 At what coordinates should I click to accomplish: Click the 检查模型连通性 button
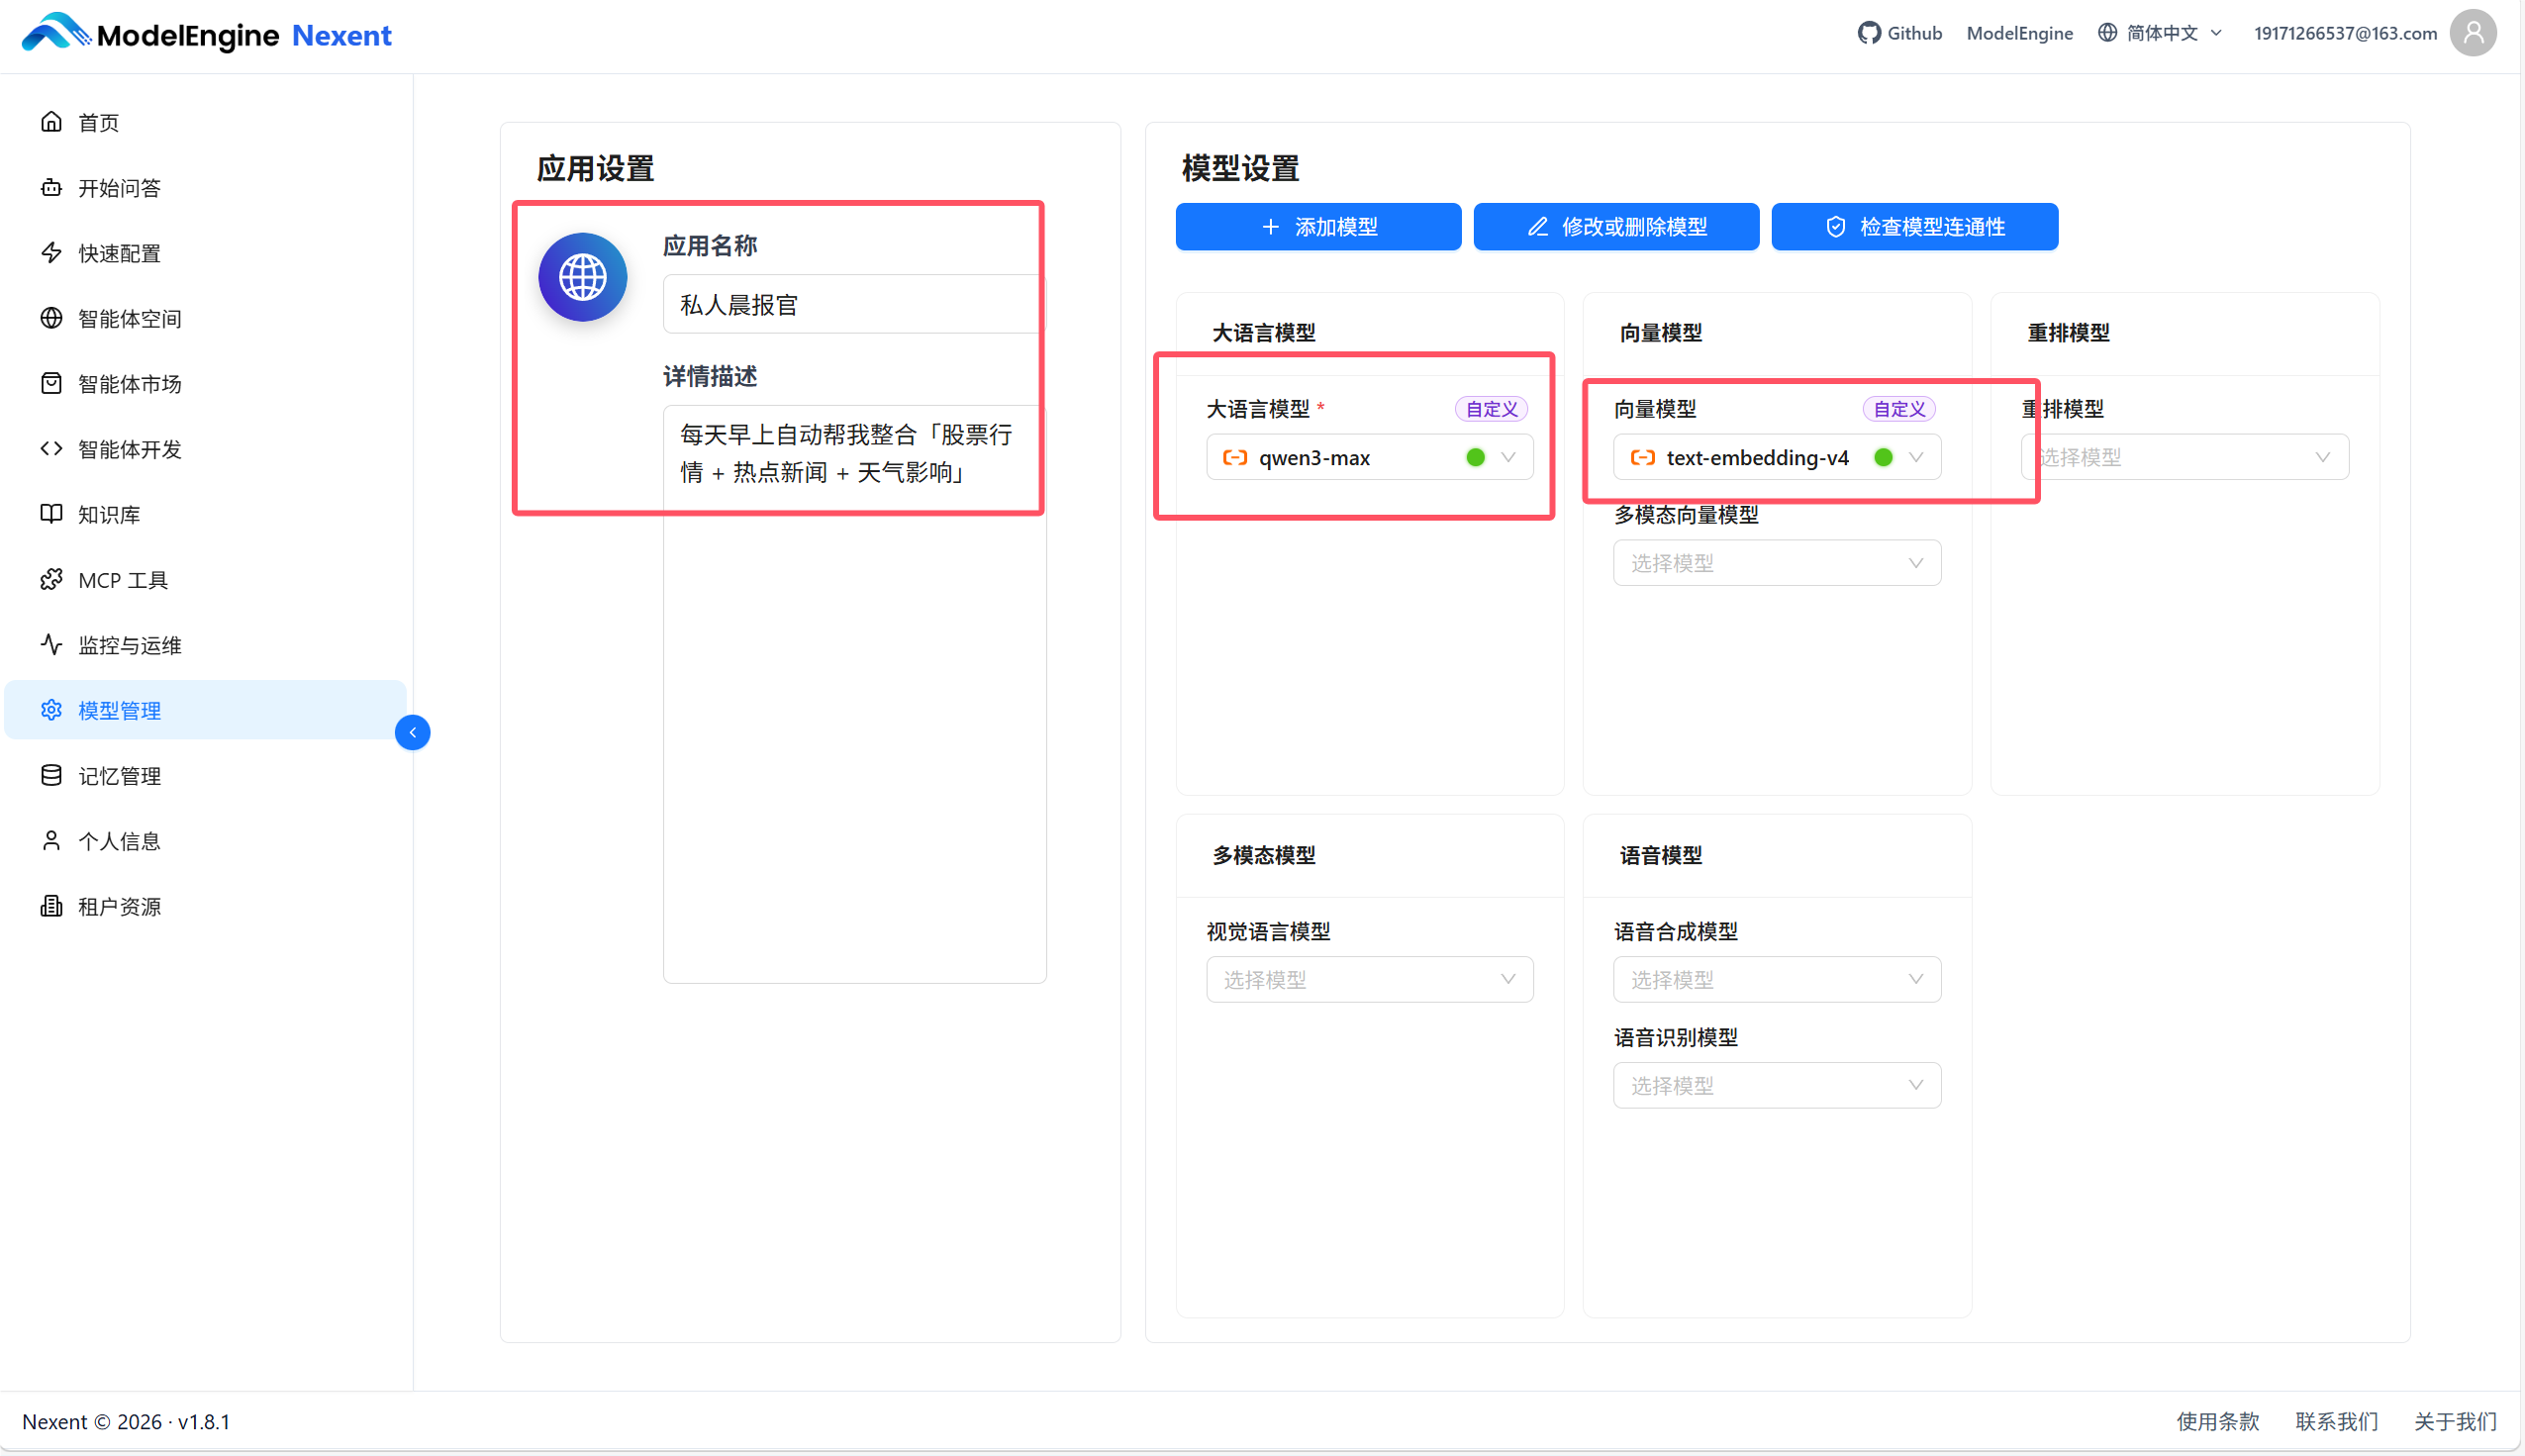(x=1914, y=227)
